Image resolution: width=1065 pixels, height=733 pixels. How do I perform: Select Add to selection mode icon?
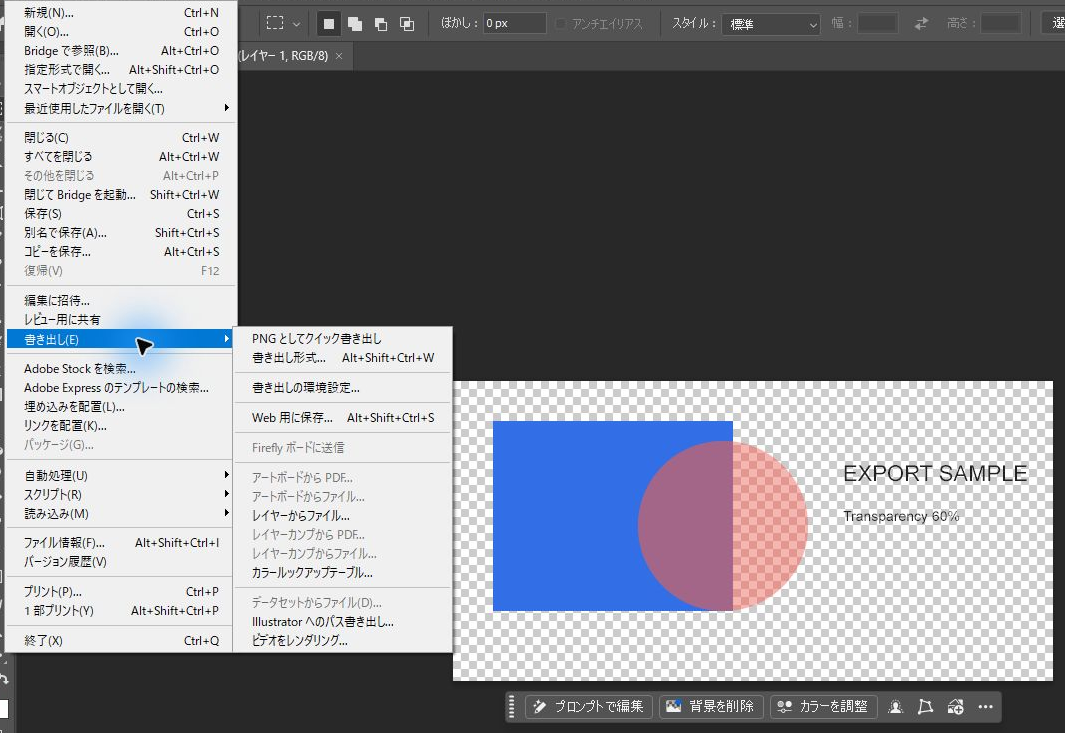(x=355, y=24)
